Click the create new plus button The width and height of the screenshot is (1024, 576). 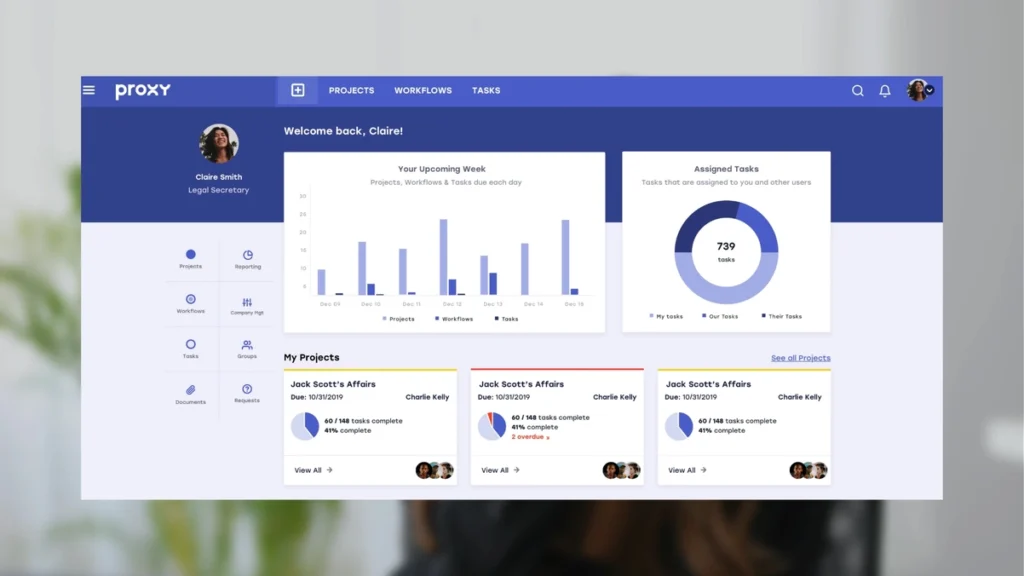pos(296,89)
